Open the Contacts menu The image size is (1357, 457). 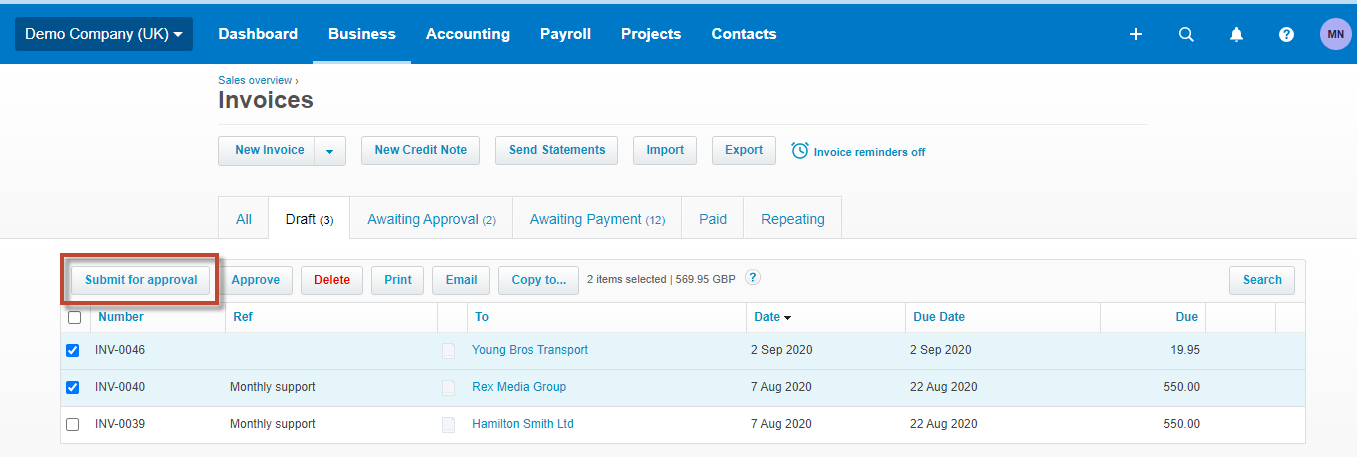(744, 34)
